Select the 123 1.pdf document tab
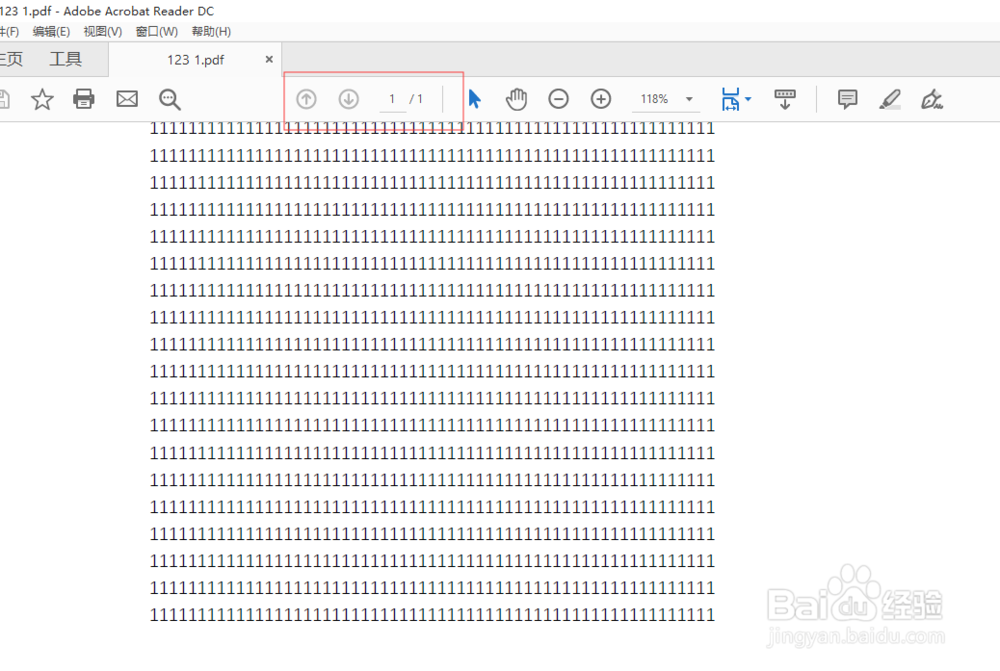 coord(195,59)
